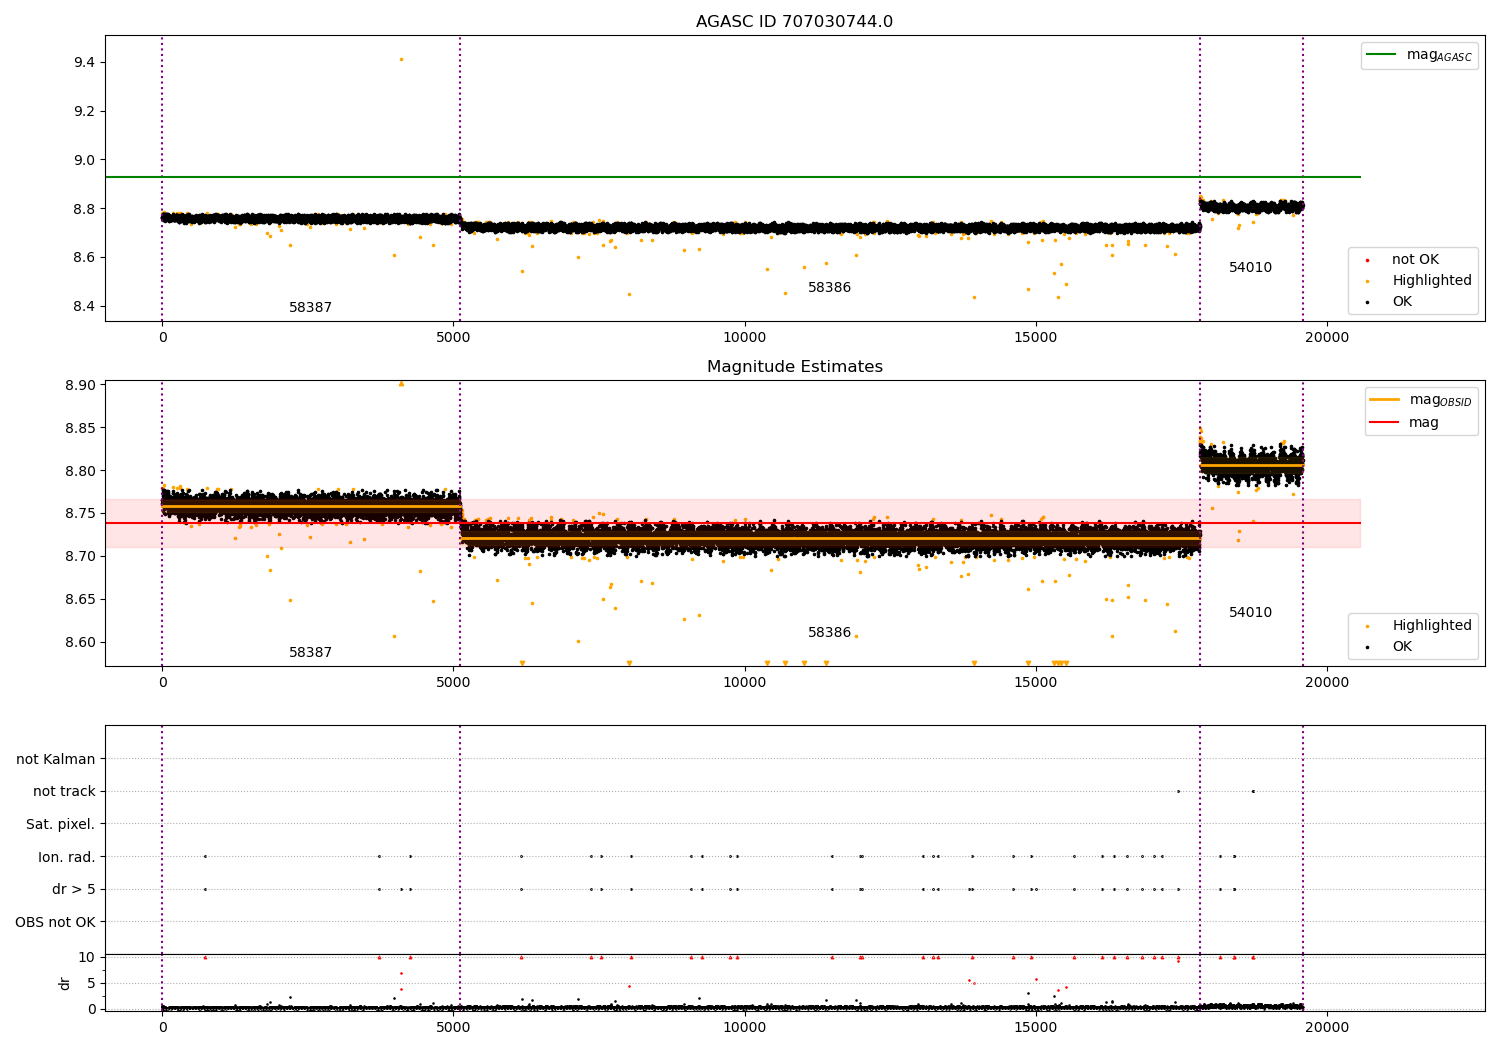The width and height of the screenshot is (1500, 1050).
Task: Click the 8.80 y-axis tick in middle plot
Action: click(80, 472)
